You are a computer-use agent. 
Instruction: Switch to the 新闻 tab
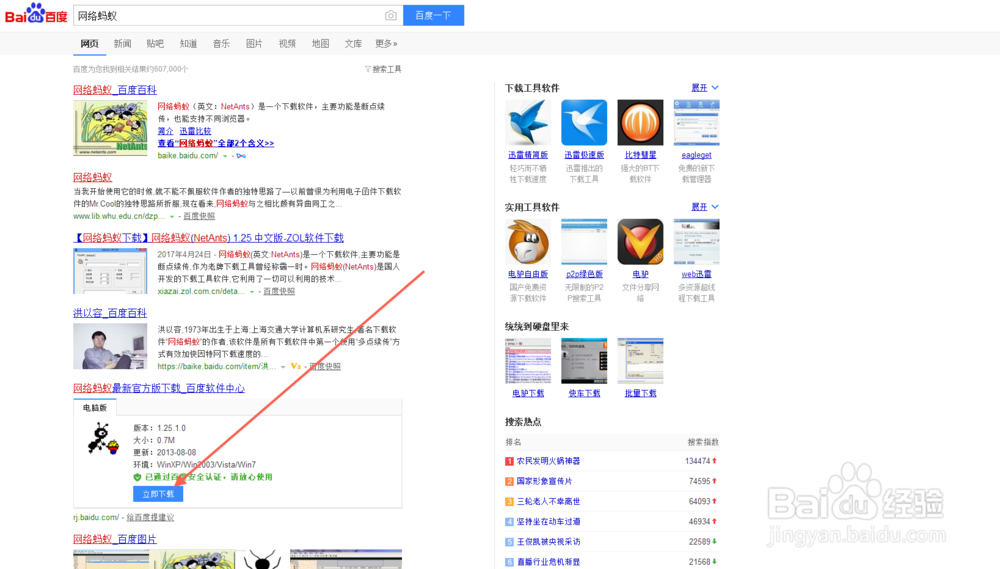(x=122, y=43)
